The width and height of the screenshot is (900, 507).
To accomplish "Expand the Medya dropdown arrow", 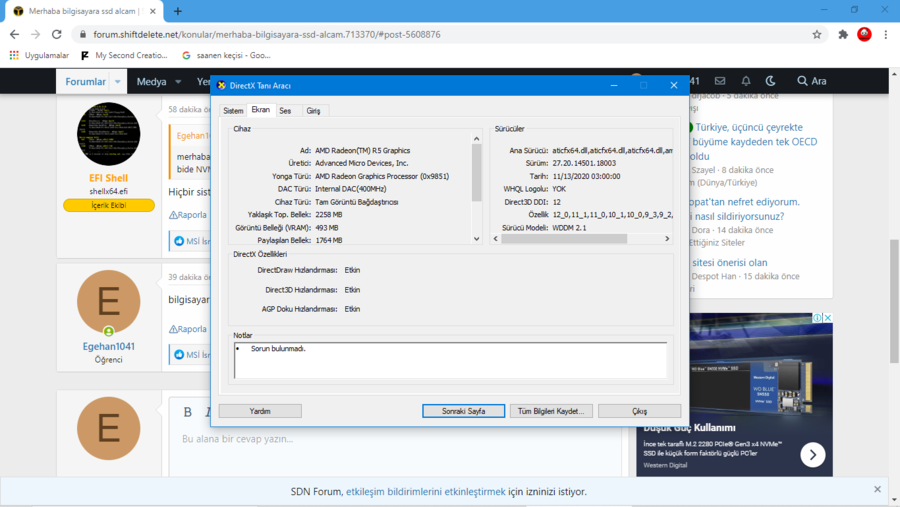I will pos(178,82).
